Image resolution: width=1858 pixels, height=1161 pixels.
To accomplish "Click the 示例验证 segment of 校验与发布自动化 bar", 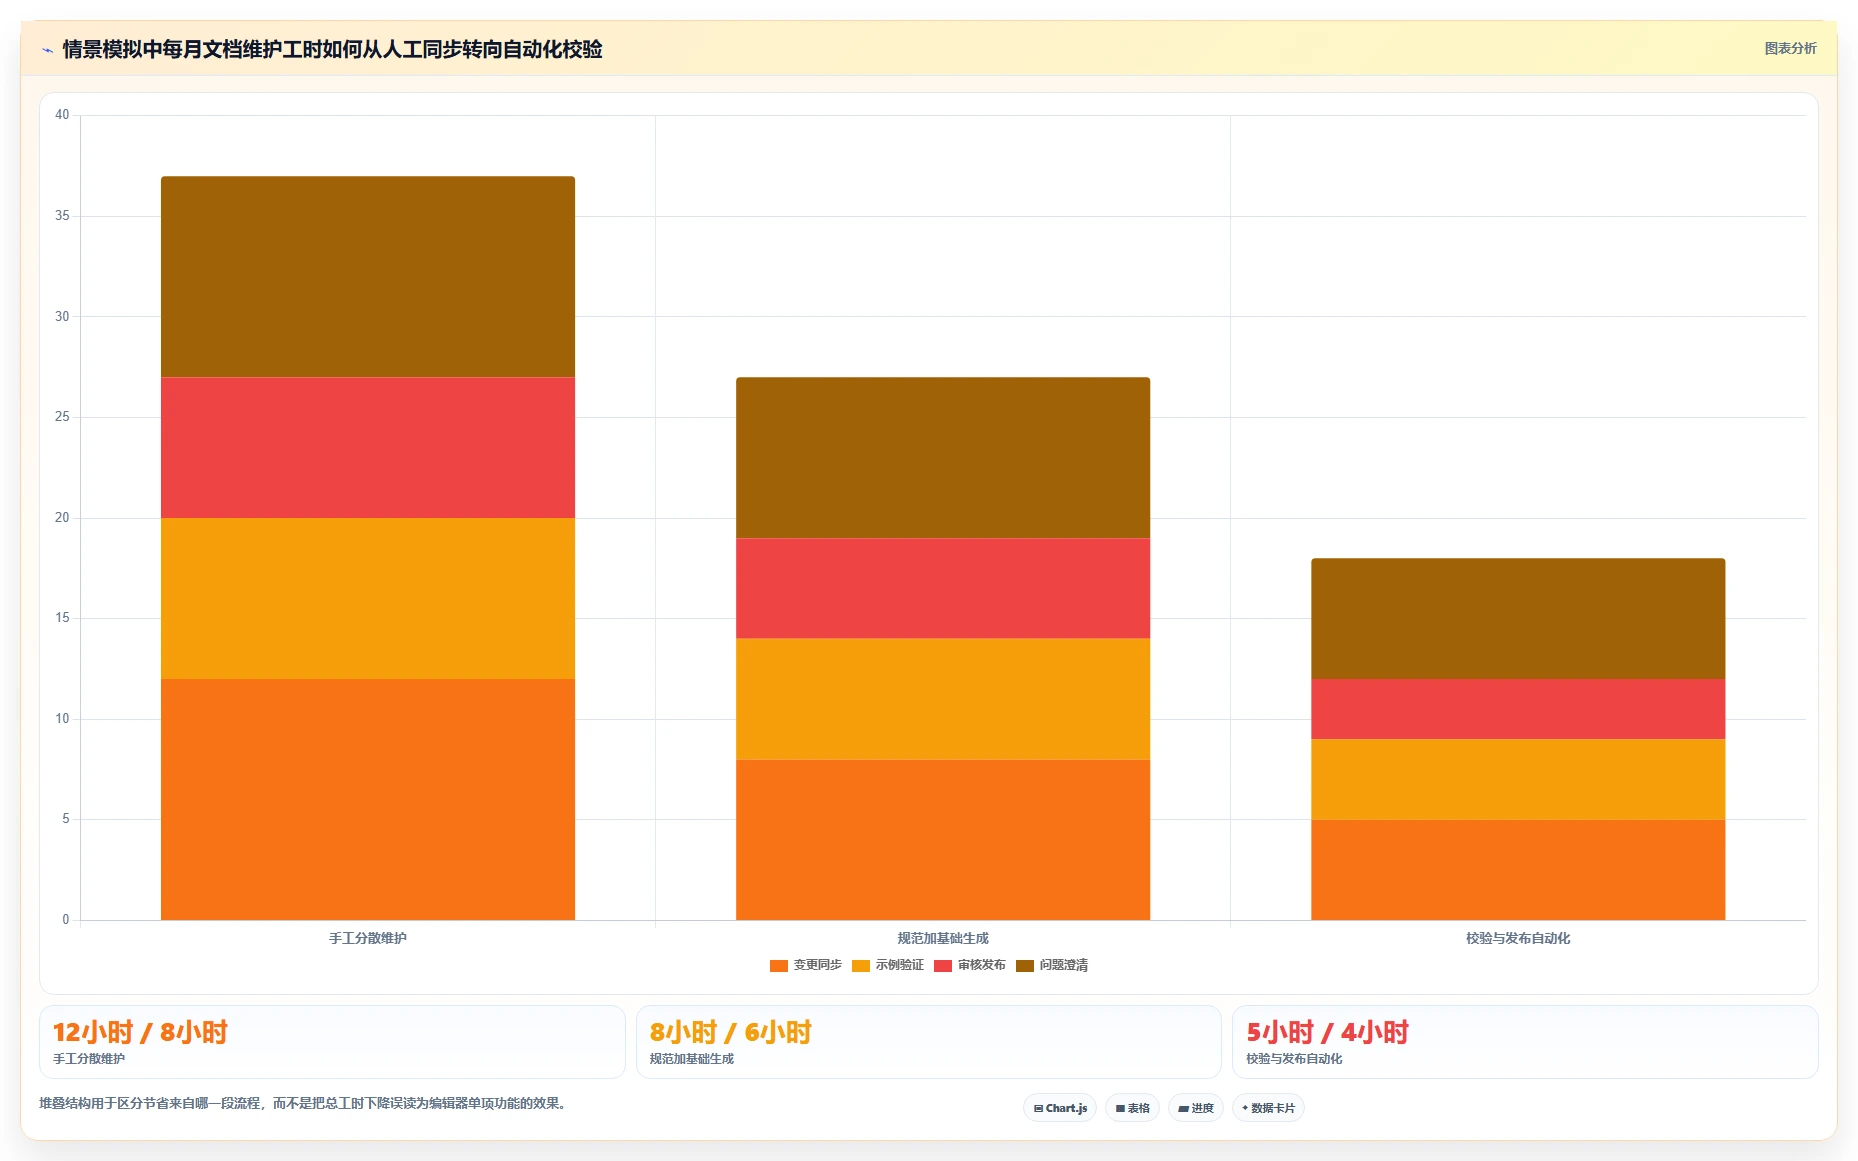I will (1518, 779).
